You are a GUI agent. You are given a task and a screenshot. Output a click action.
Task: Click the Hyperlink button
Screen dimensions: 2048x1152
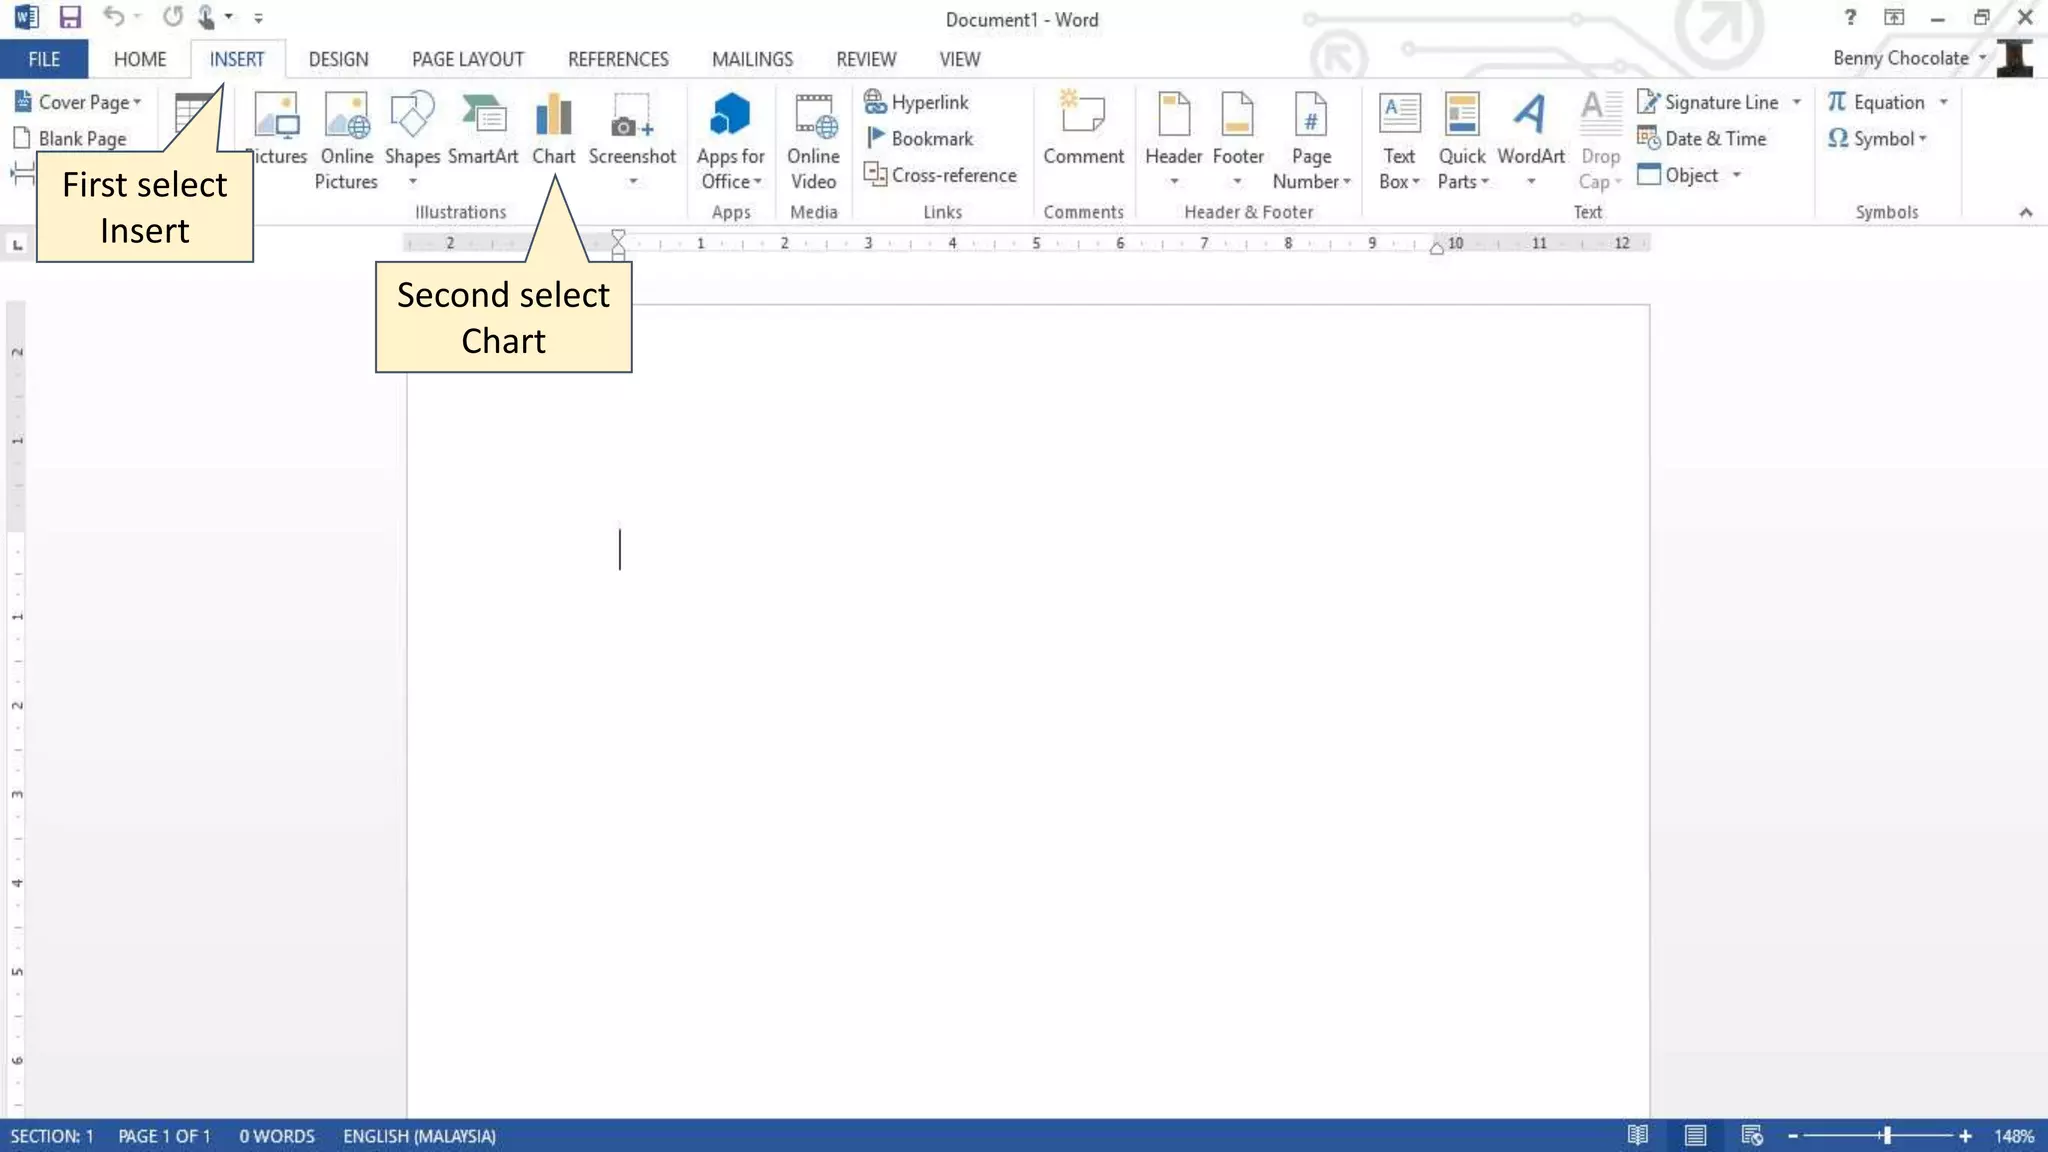click(916, 102)
